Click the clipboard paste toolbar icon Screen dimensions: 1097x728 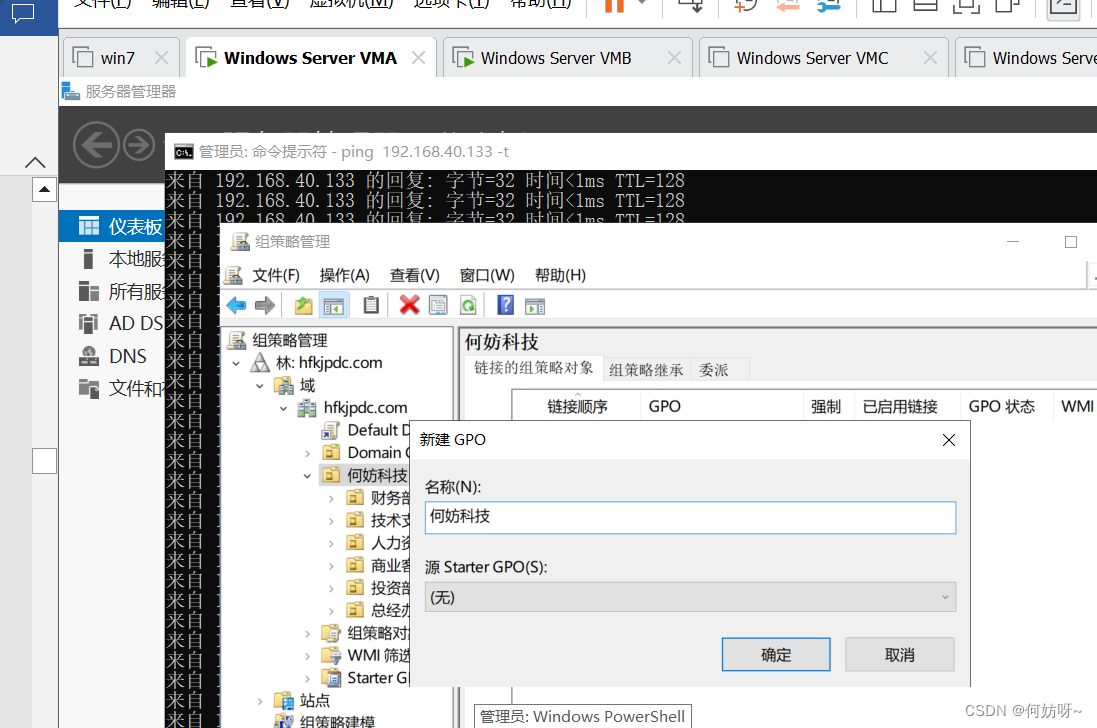(371, 305)
